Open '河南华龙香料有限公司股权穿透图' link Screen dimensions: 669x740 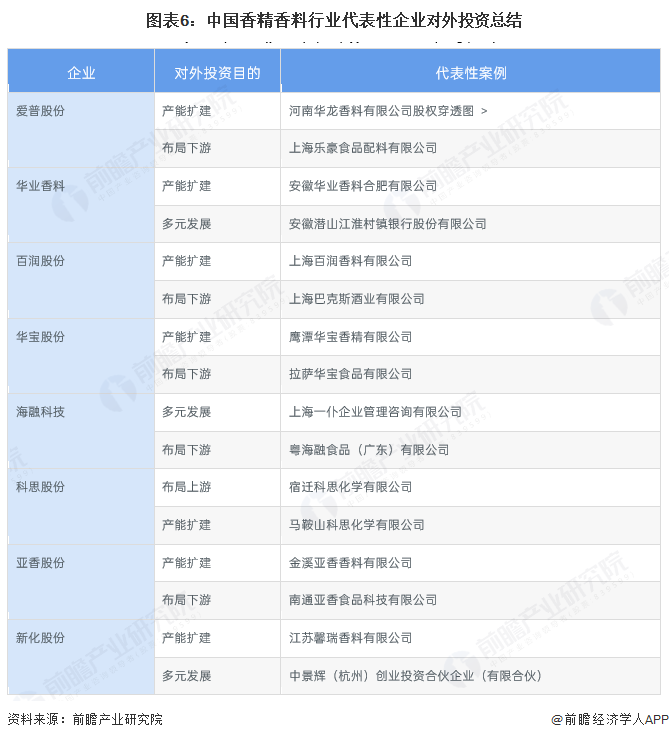tap(387, 111)
